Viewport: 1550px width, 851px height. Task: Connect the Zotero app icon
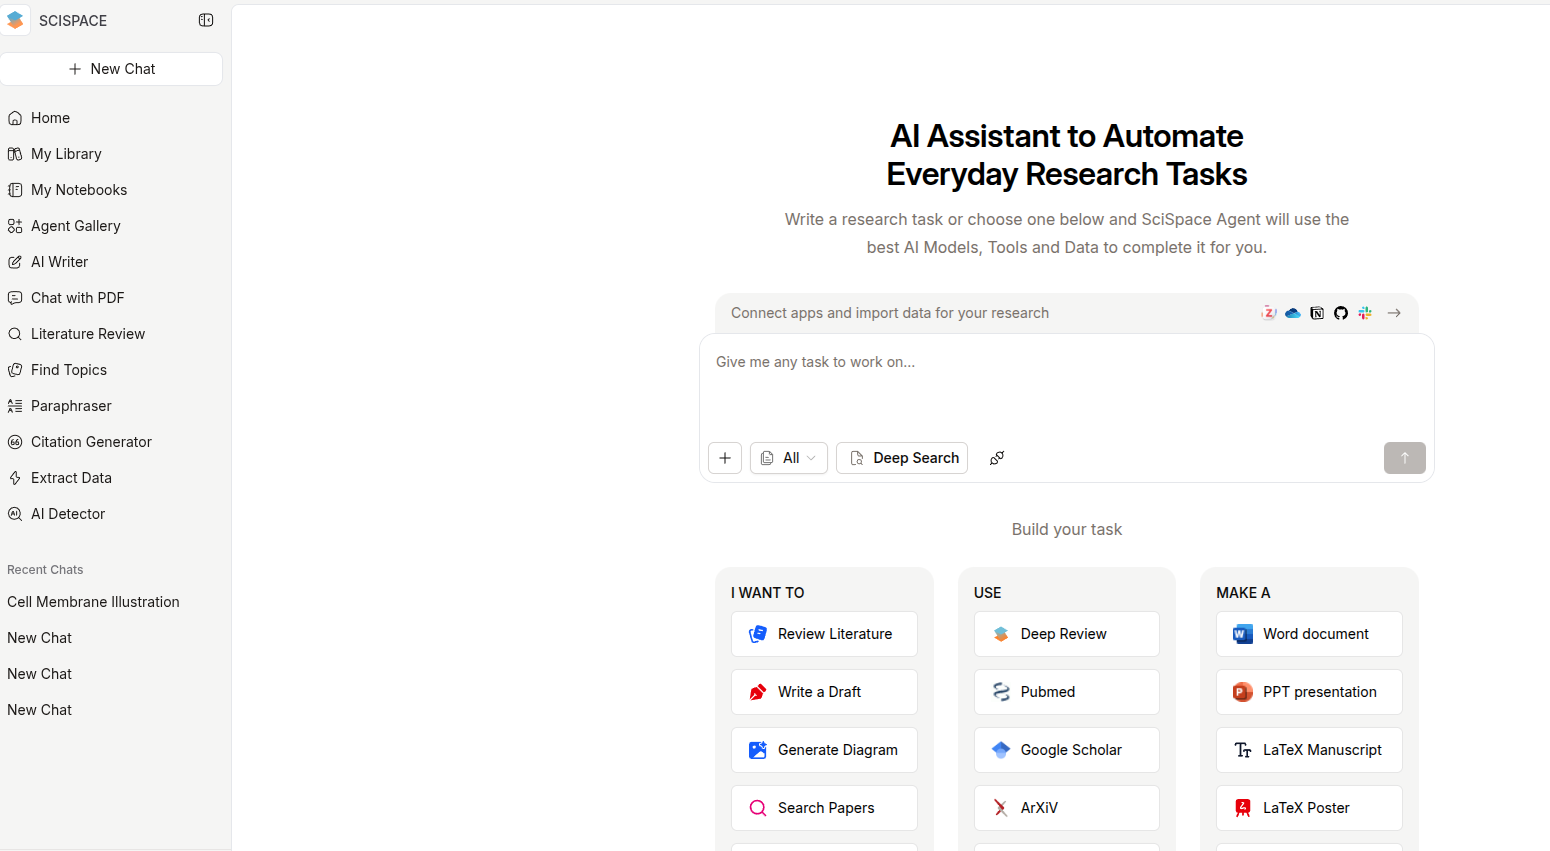click(x=1268, y=313)
